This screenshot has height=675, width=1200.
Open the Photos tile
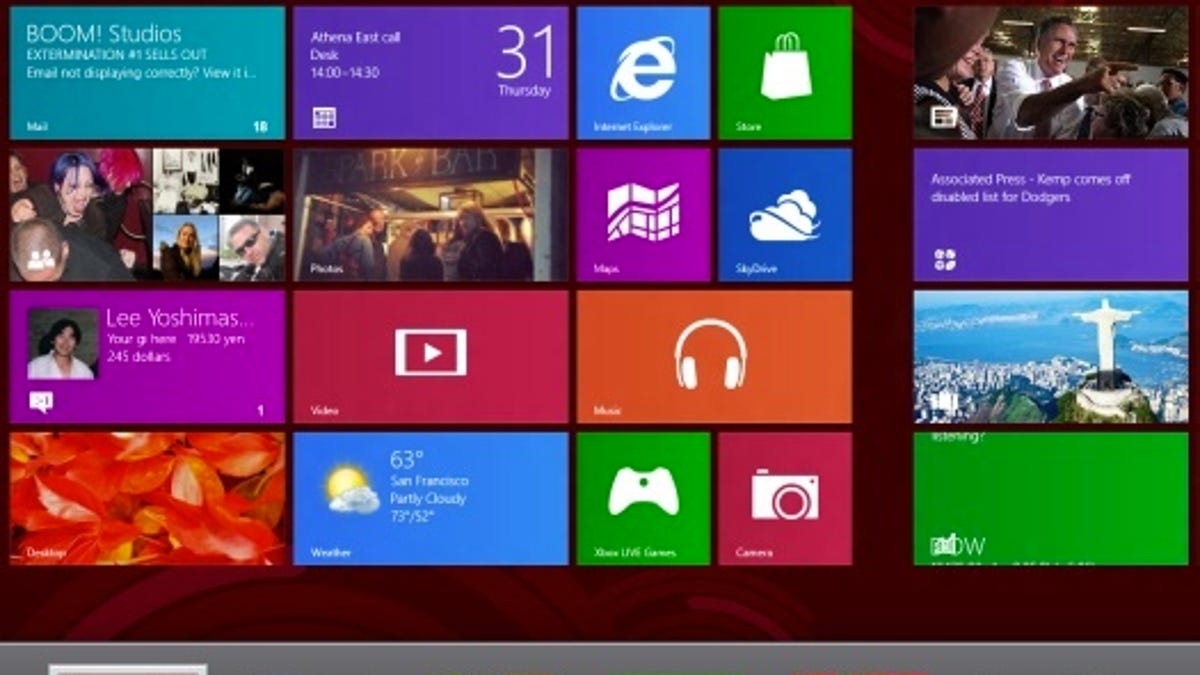tap(430, 215)
